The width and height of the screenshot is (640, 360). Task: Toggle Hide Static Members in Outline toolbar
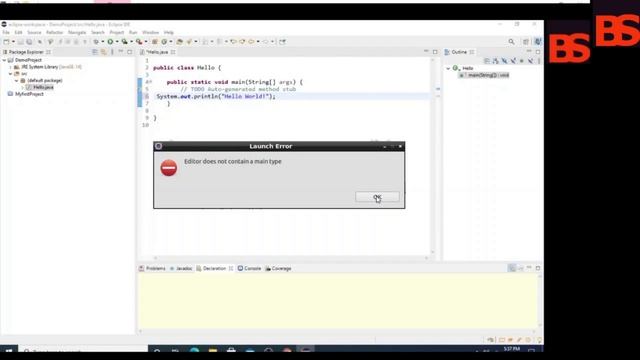coord(513,61)
